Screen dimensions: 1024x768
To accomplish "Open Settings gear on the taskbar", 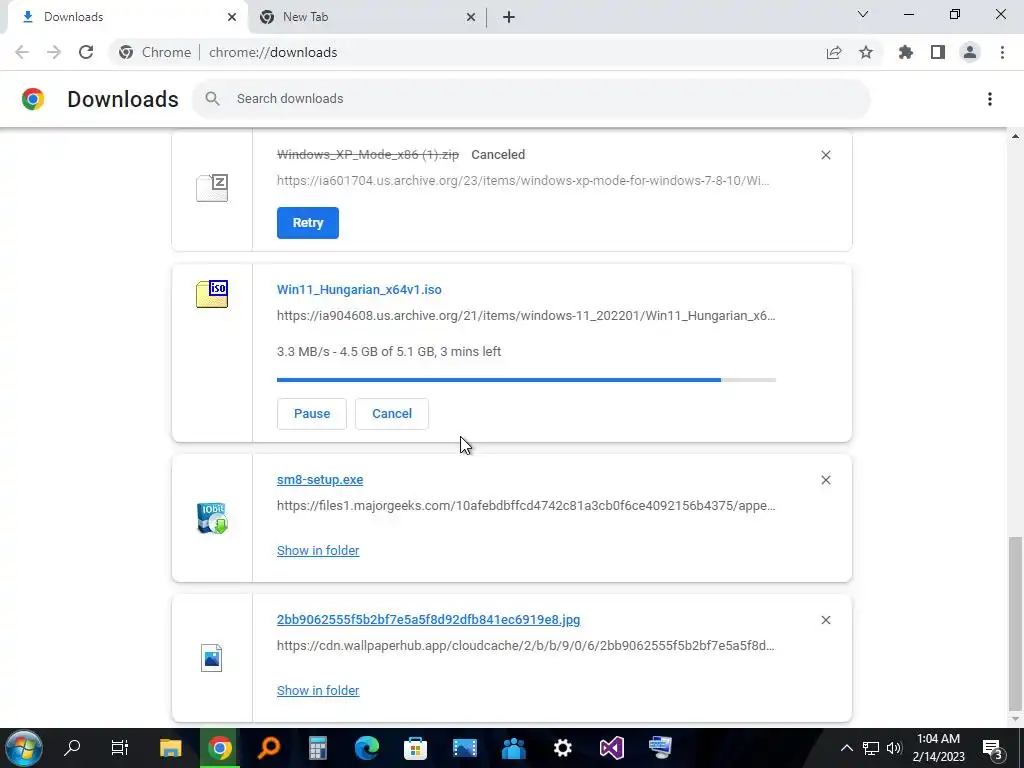I will (562, 748).
